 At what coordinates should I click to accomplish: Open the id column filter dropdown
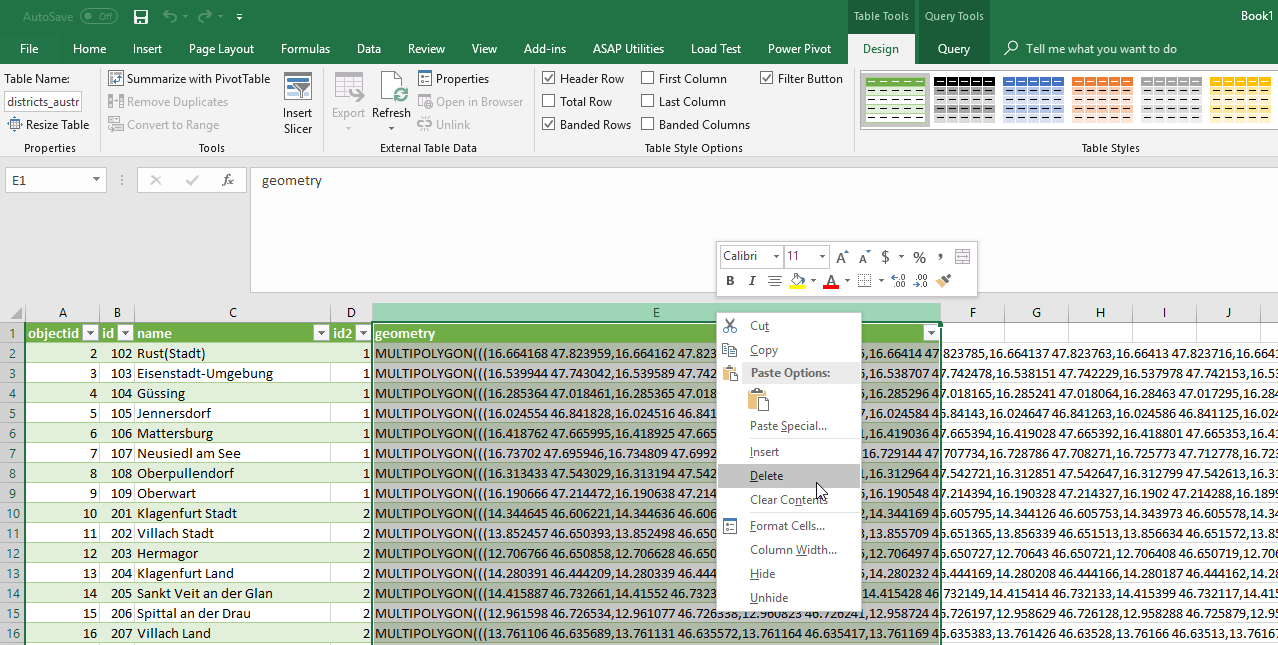[125, 333]
